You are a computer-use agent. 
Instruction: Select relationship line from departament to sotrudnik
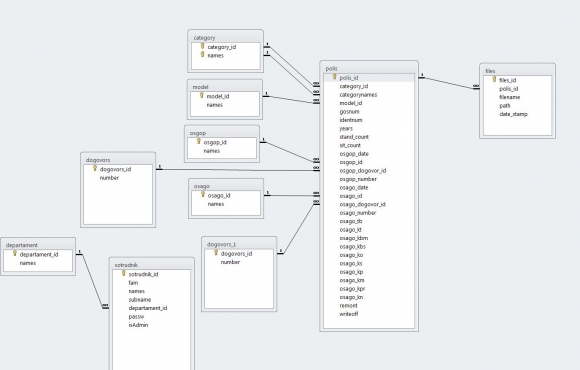[x=92, y=280]
